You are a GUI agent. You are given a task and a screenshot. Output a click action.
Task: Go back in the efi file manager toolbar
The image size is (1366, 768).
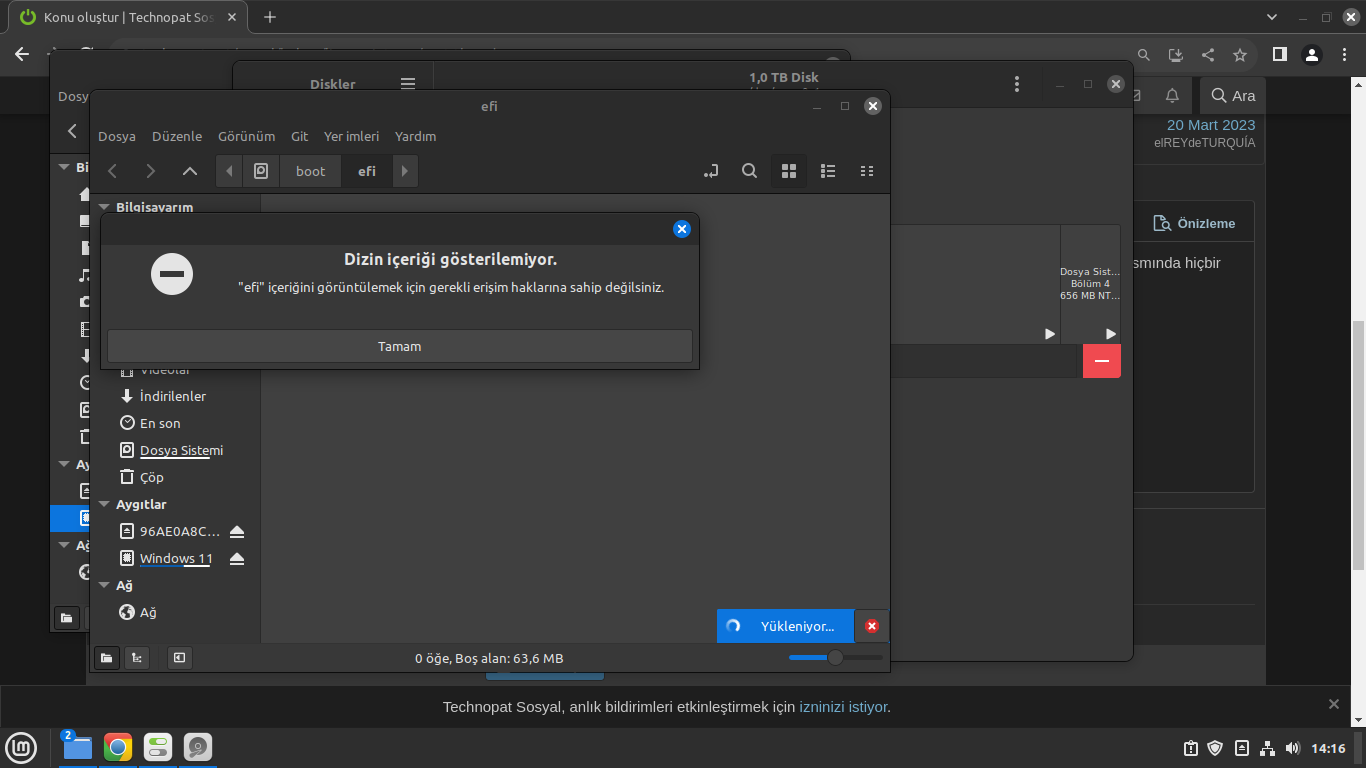[x=113, y=171]
